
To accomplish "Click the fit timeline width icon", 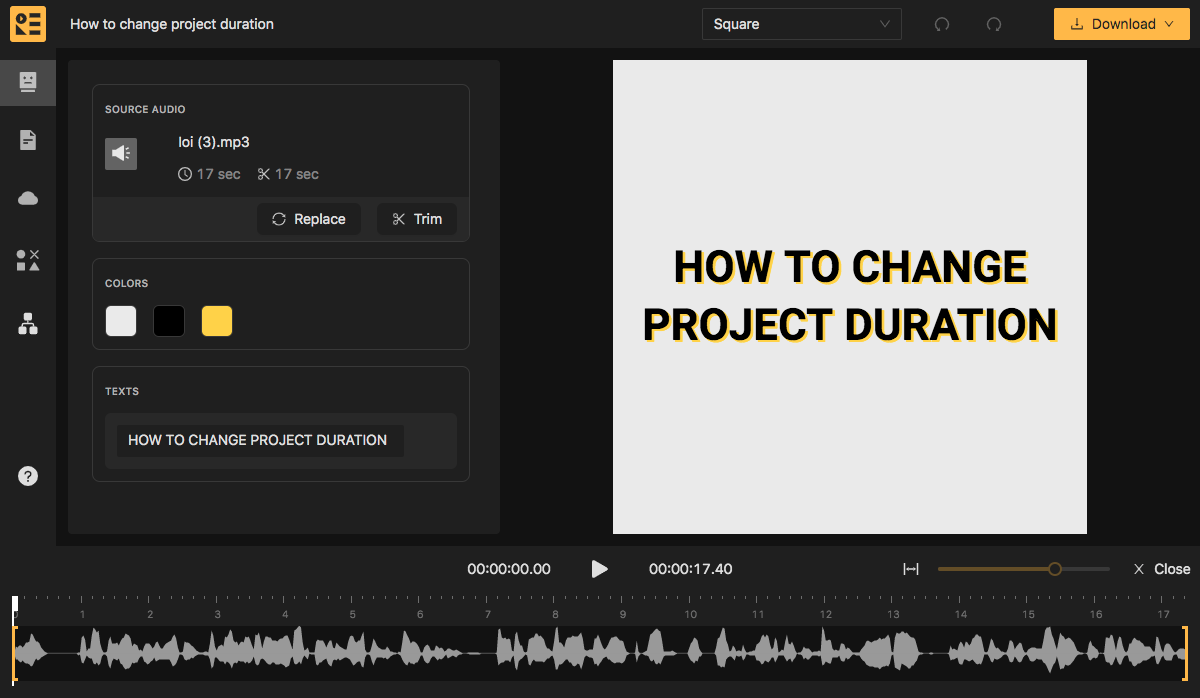I will (911, 569).
